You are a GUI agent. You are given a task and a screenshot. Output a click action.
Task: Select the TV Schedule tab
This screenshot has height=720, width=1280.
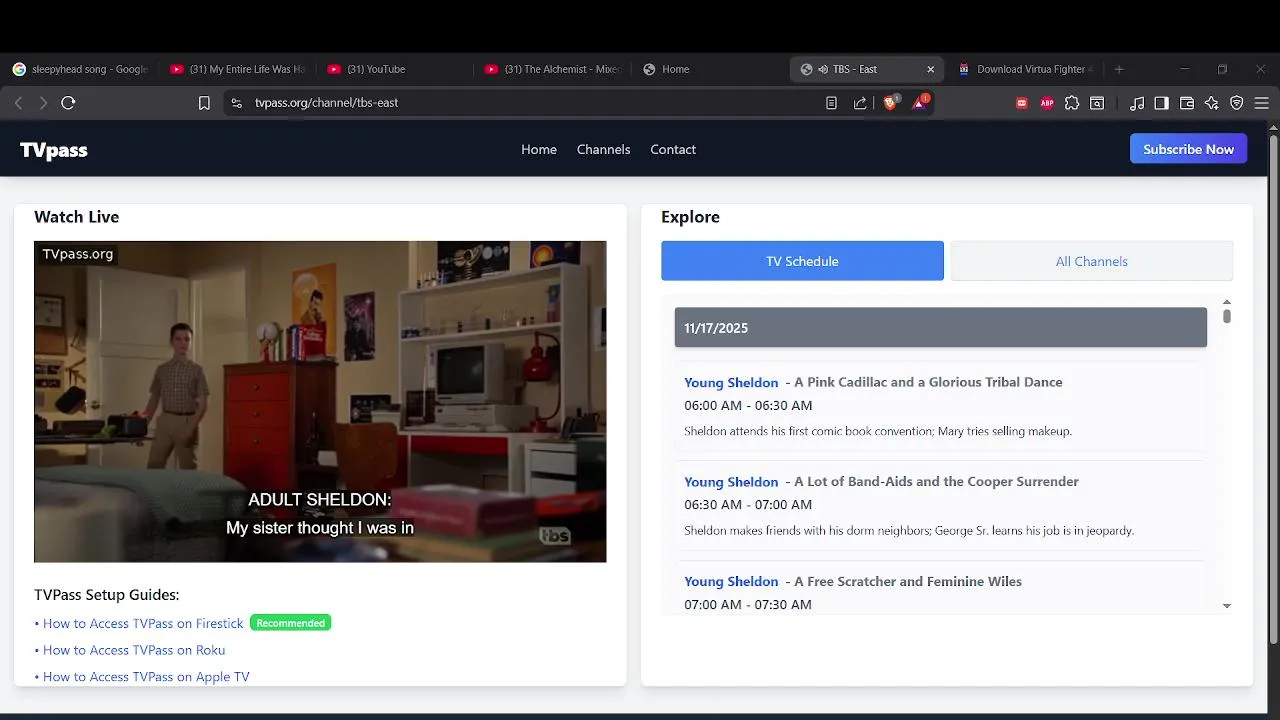pyautogui.click(x=802, y=261)
